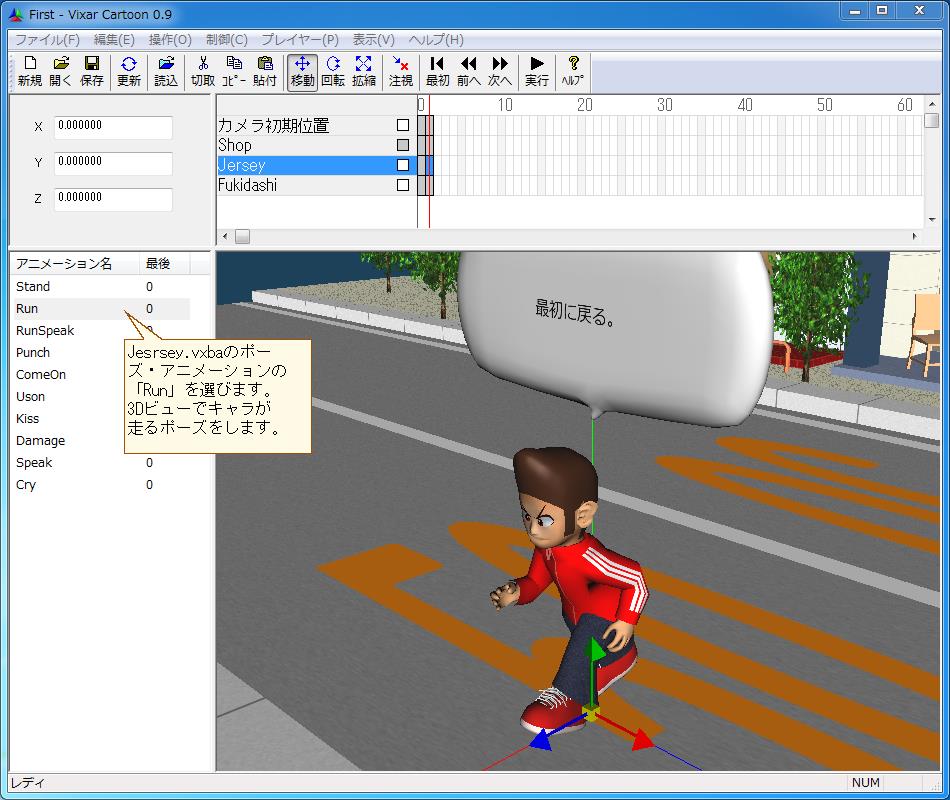
Task: Click the 更新 (Refresh) toolbar icon
Action: 129,71
